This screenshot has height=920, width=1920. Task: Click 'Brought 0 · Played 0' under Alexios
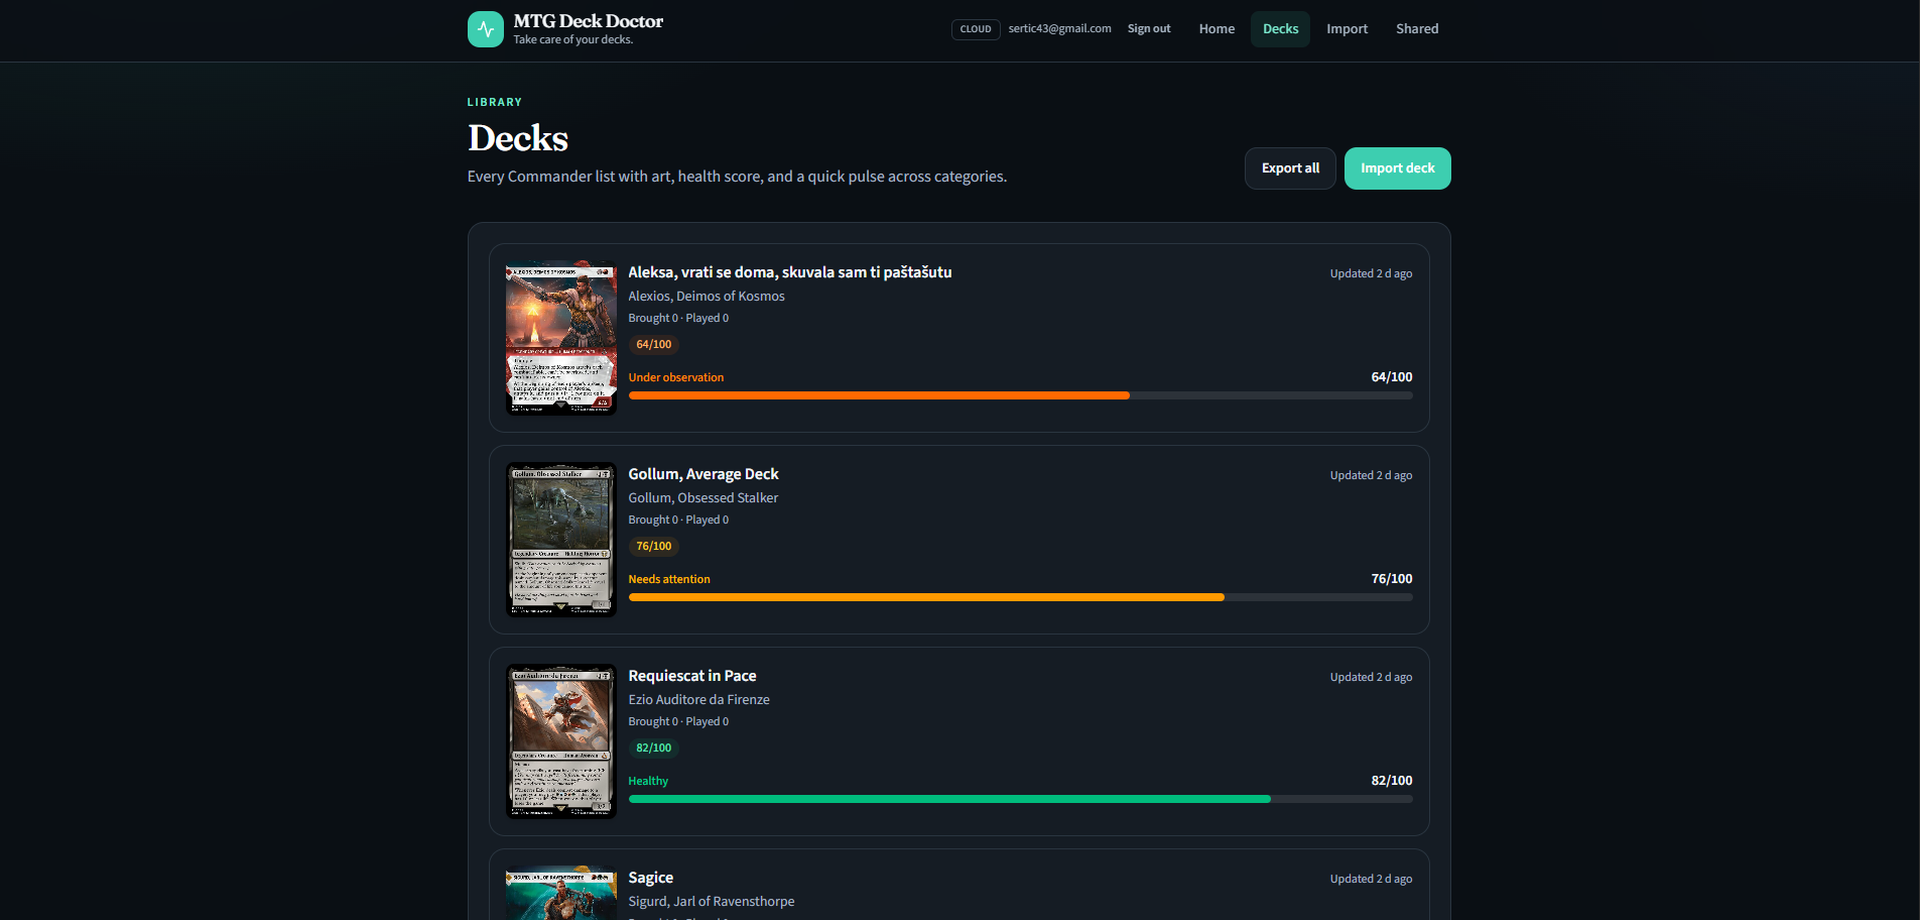(x=678, y=319)
